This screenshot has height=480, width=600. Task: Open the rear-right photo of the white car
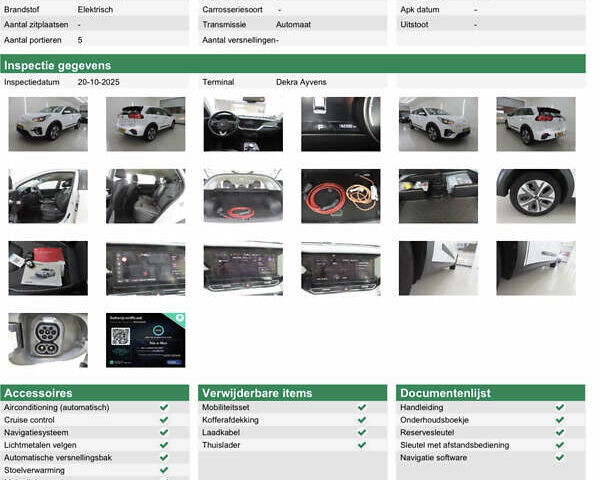pos(536,124)
